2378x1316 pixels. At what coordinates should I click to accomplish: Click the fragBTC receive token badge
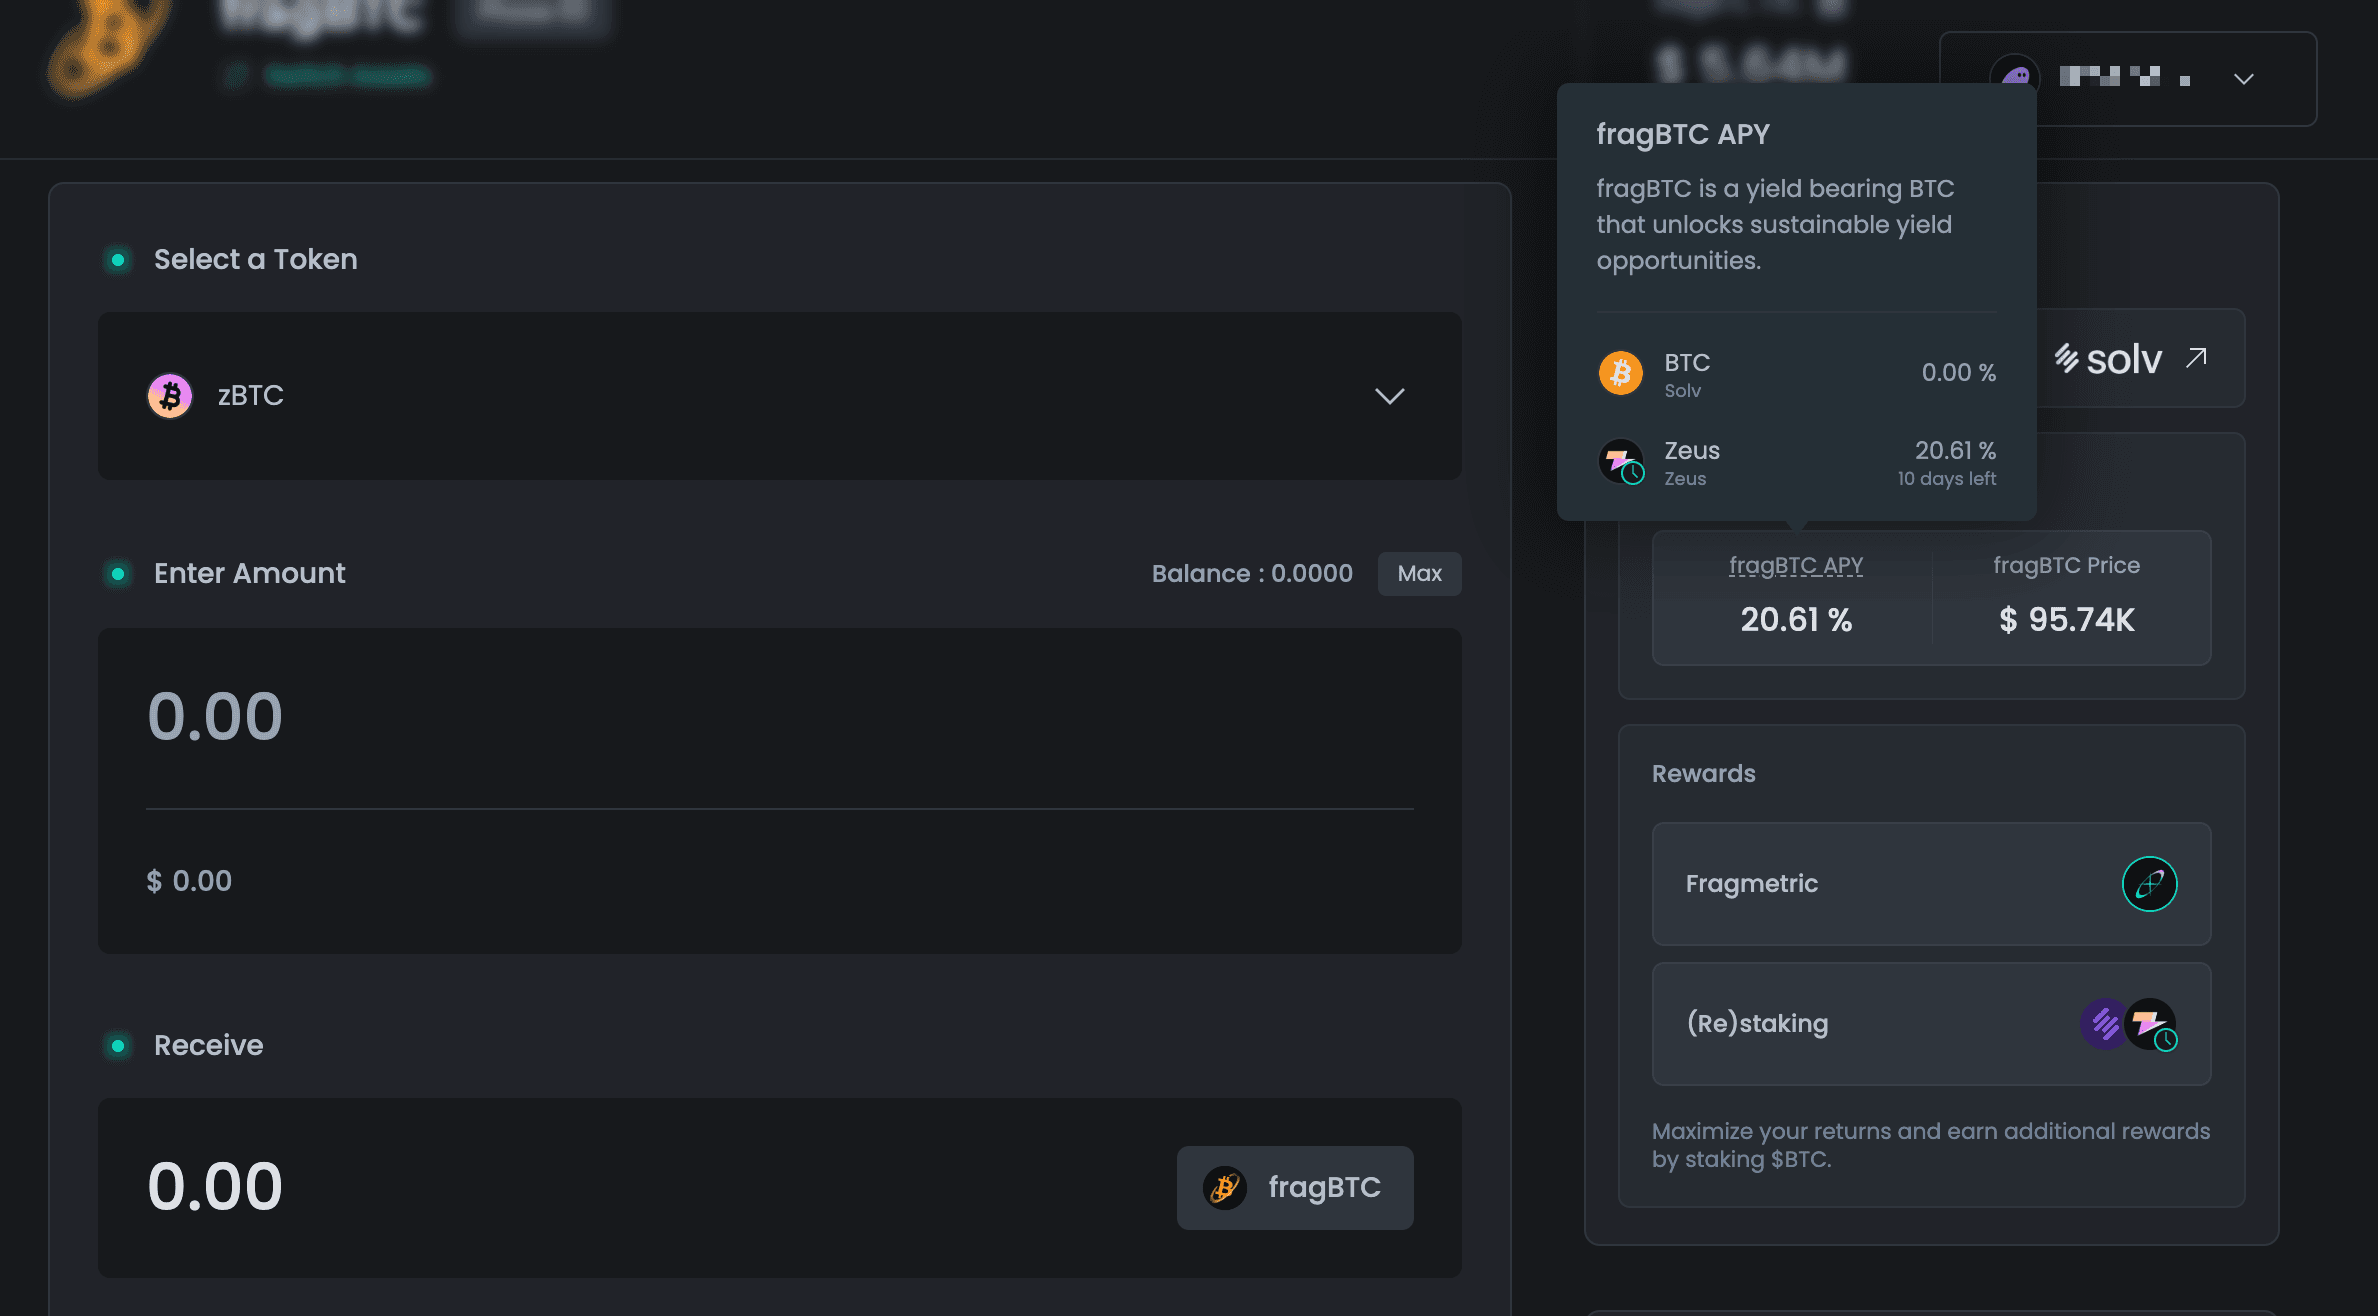coord(1294,1188)
